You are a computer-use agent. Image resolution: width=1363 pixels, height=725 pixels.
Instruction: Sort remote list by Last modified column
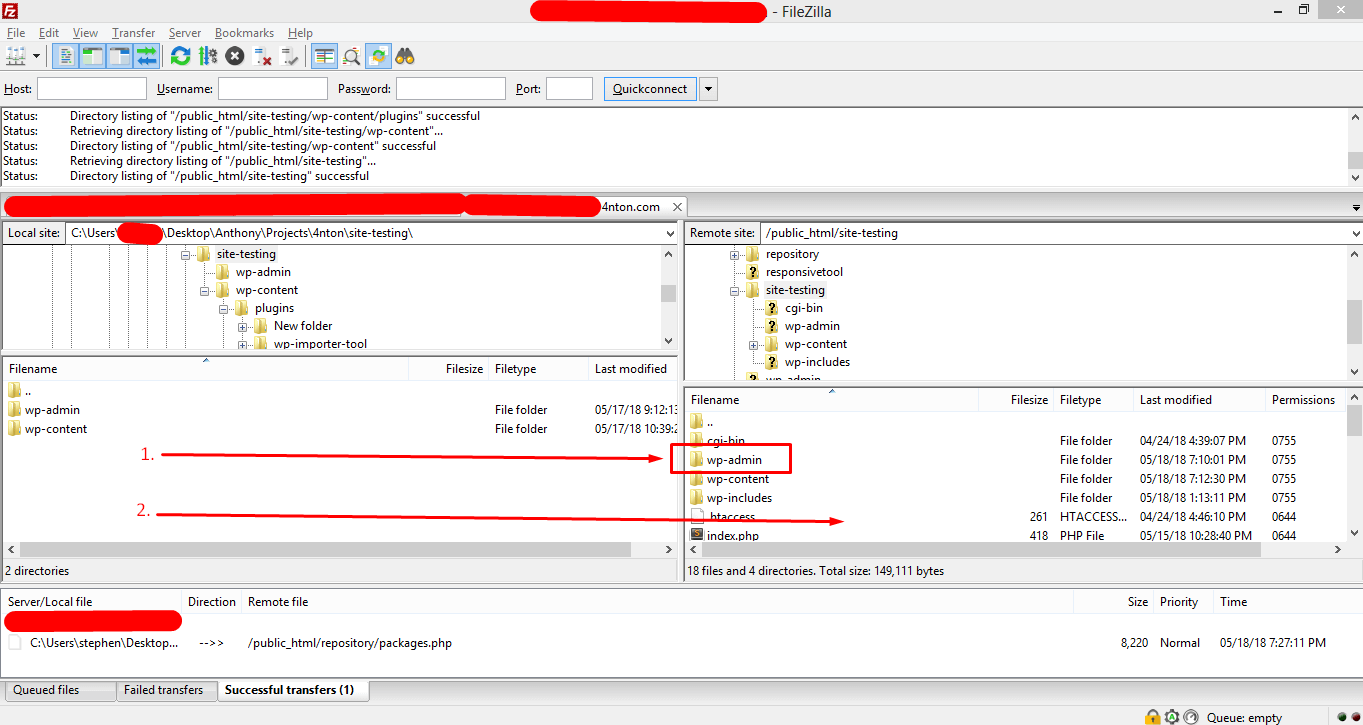click(1200, 400)
